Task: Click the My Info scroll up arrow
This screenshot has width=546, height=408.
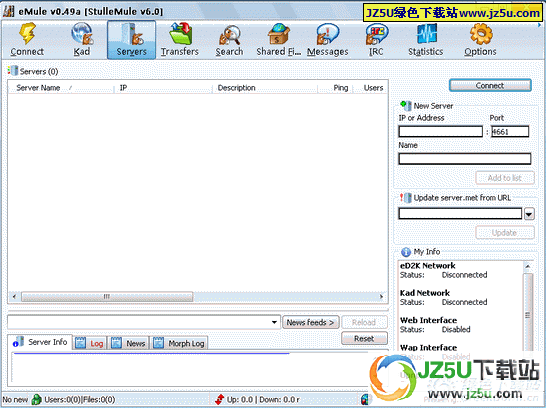Action: (x=528, y=266)
